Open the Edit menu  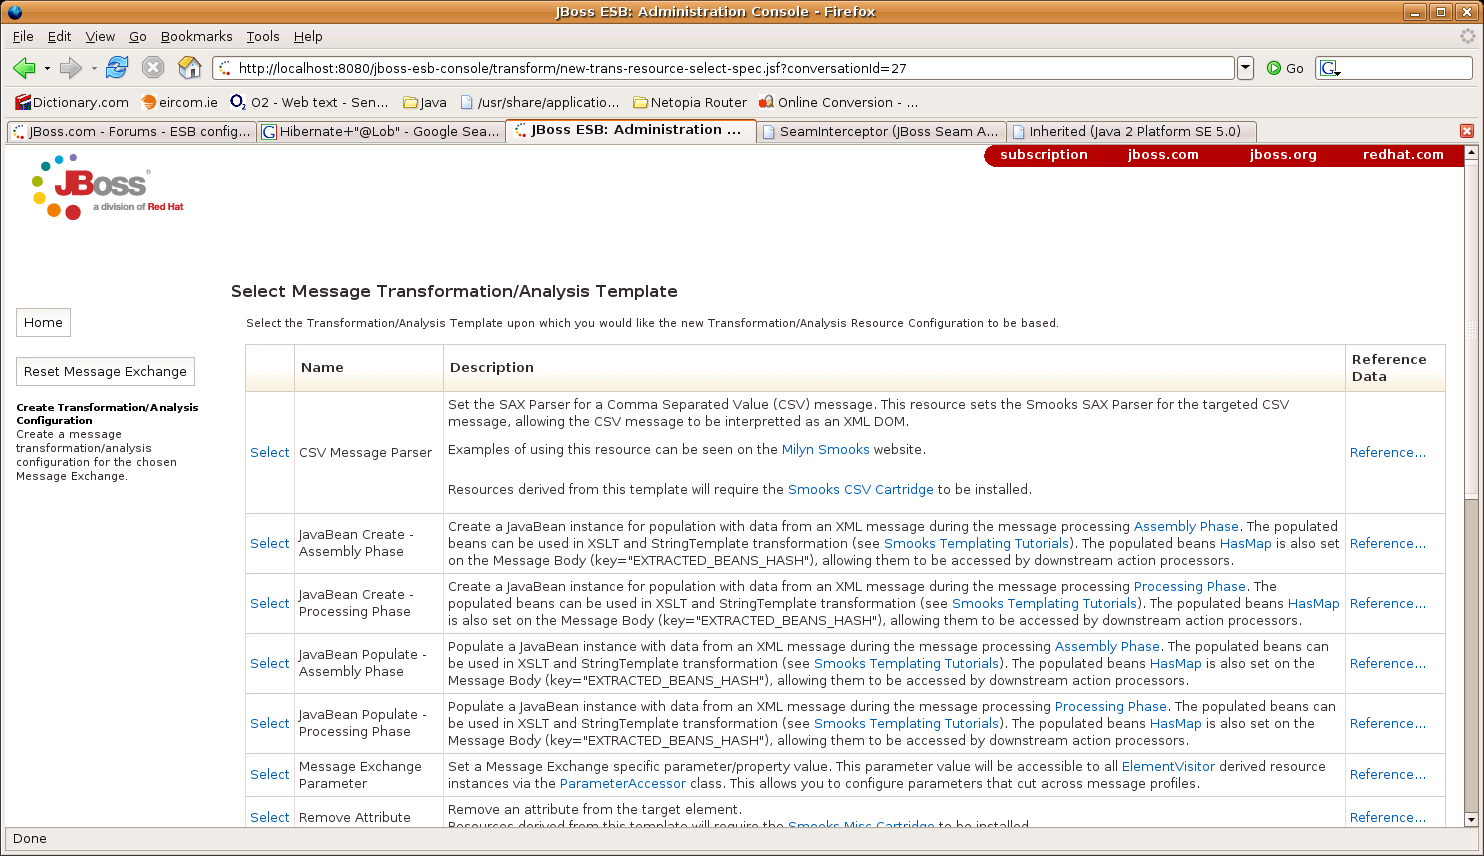[x=60, y=36]
